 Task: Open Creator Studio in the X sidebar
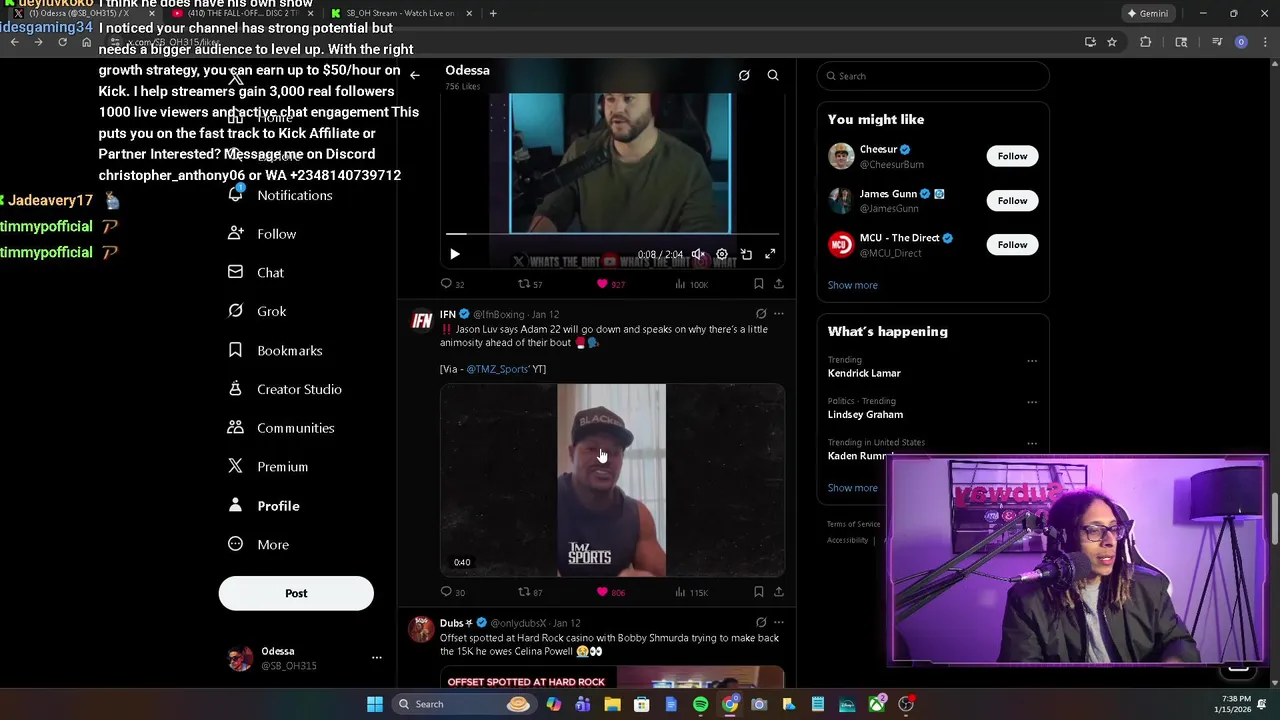(x=285, y=389)
